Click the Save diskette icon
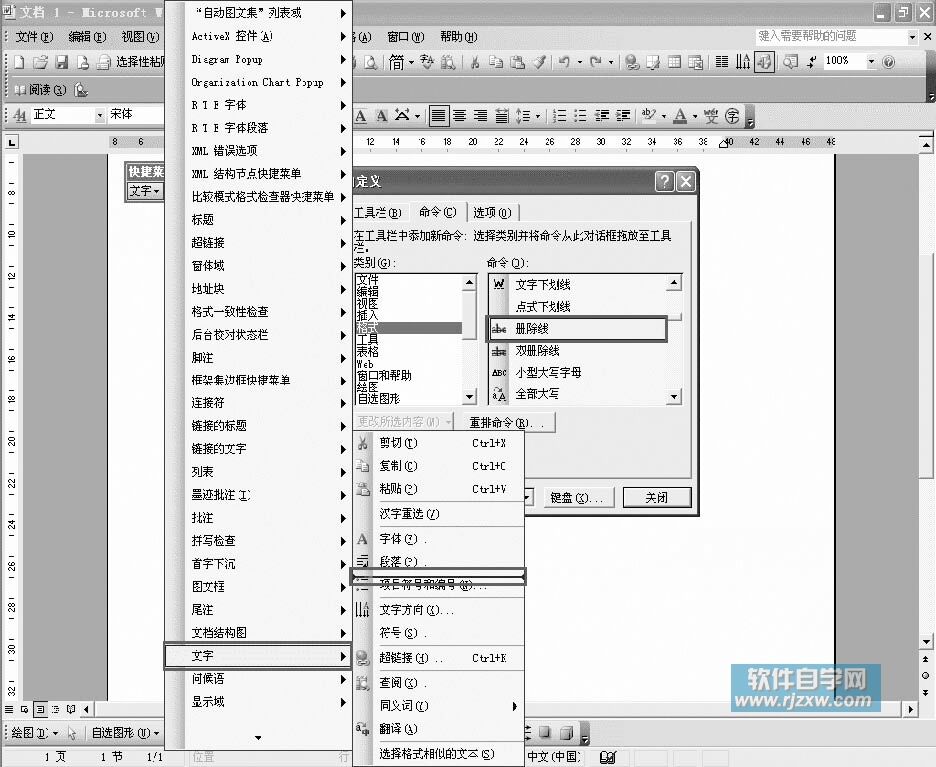The height and width of the screenshot is (767, 936). coord(61,61)
